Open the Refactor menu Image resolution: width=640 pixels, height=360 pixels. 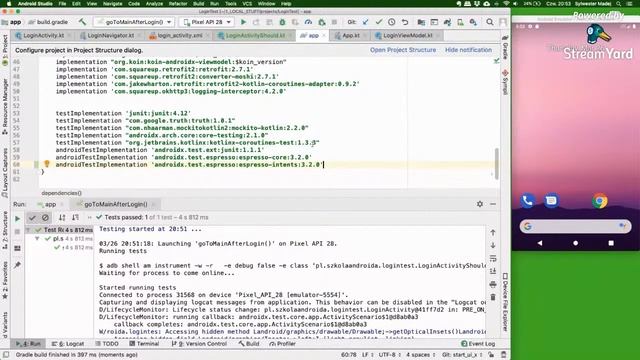pos(178,4)
